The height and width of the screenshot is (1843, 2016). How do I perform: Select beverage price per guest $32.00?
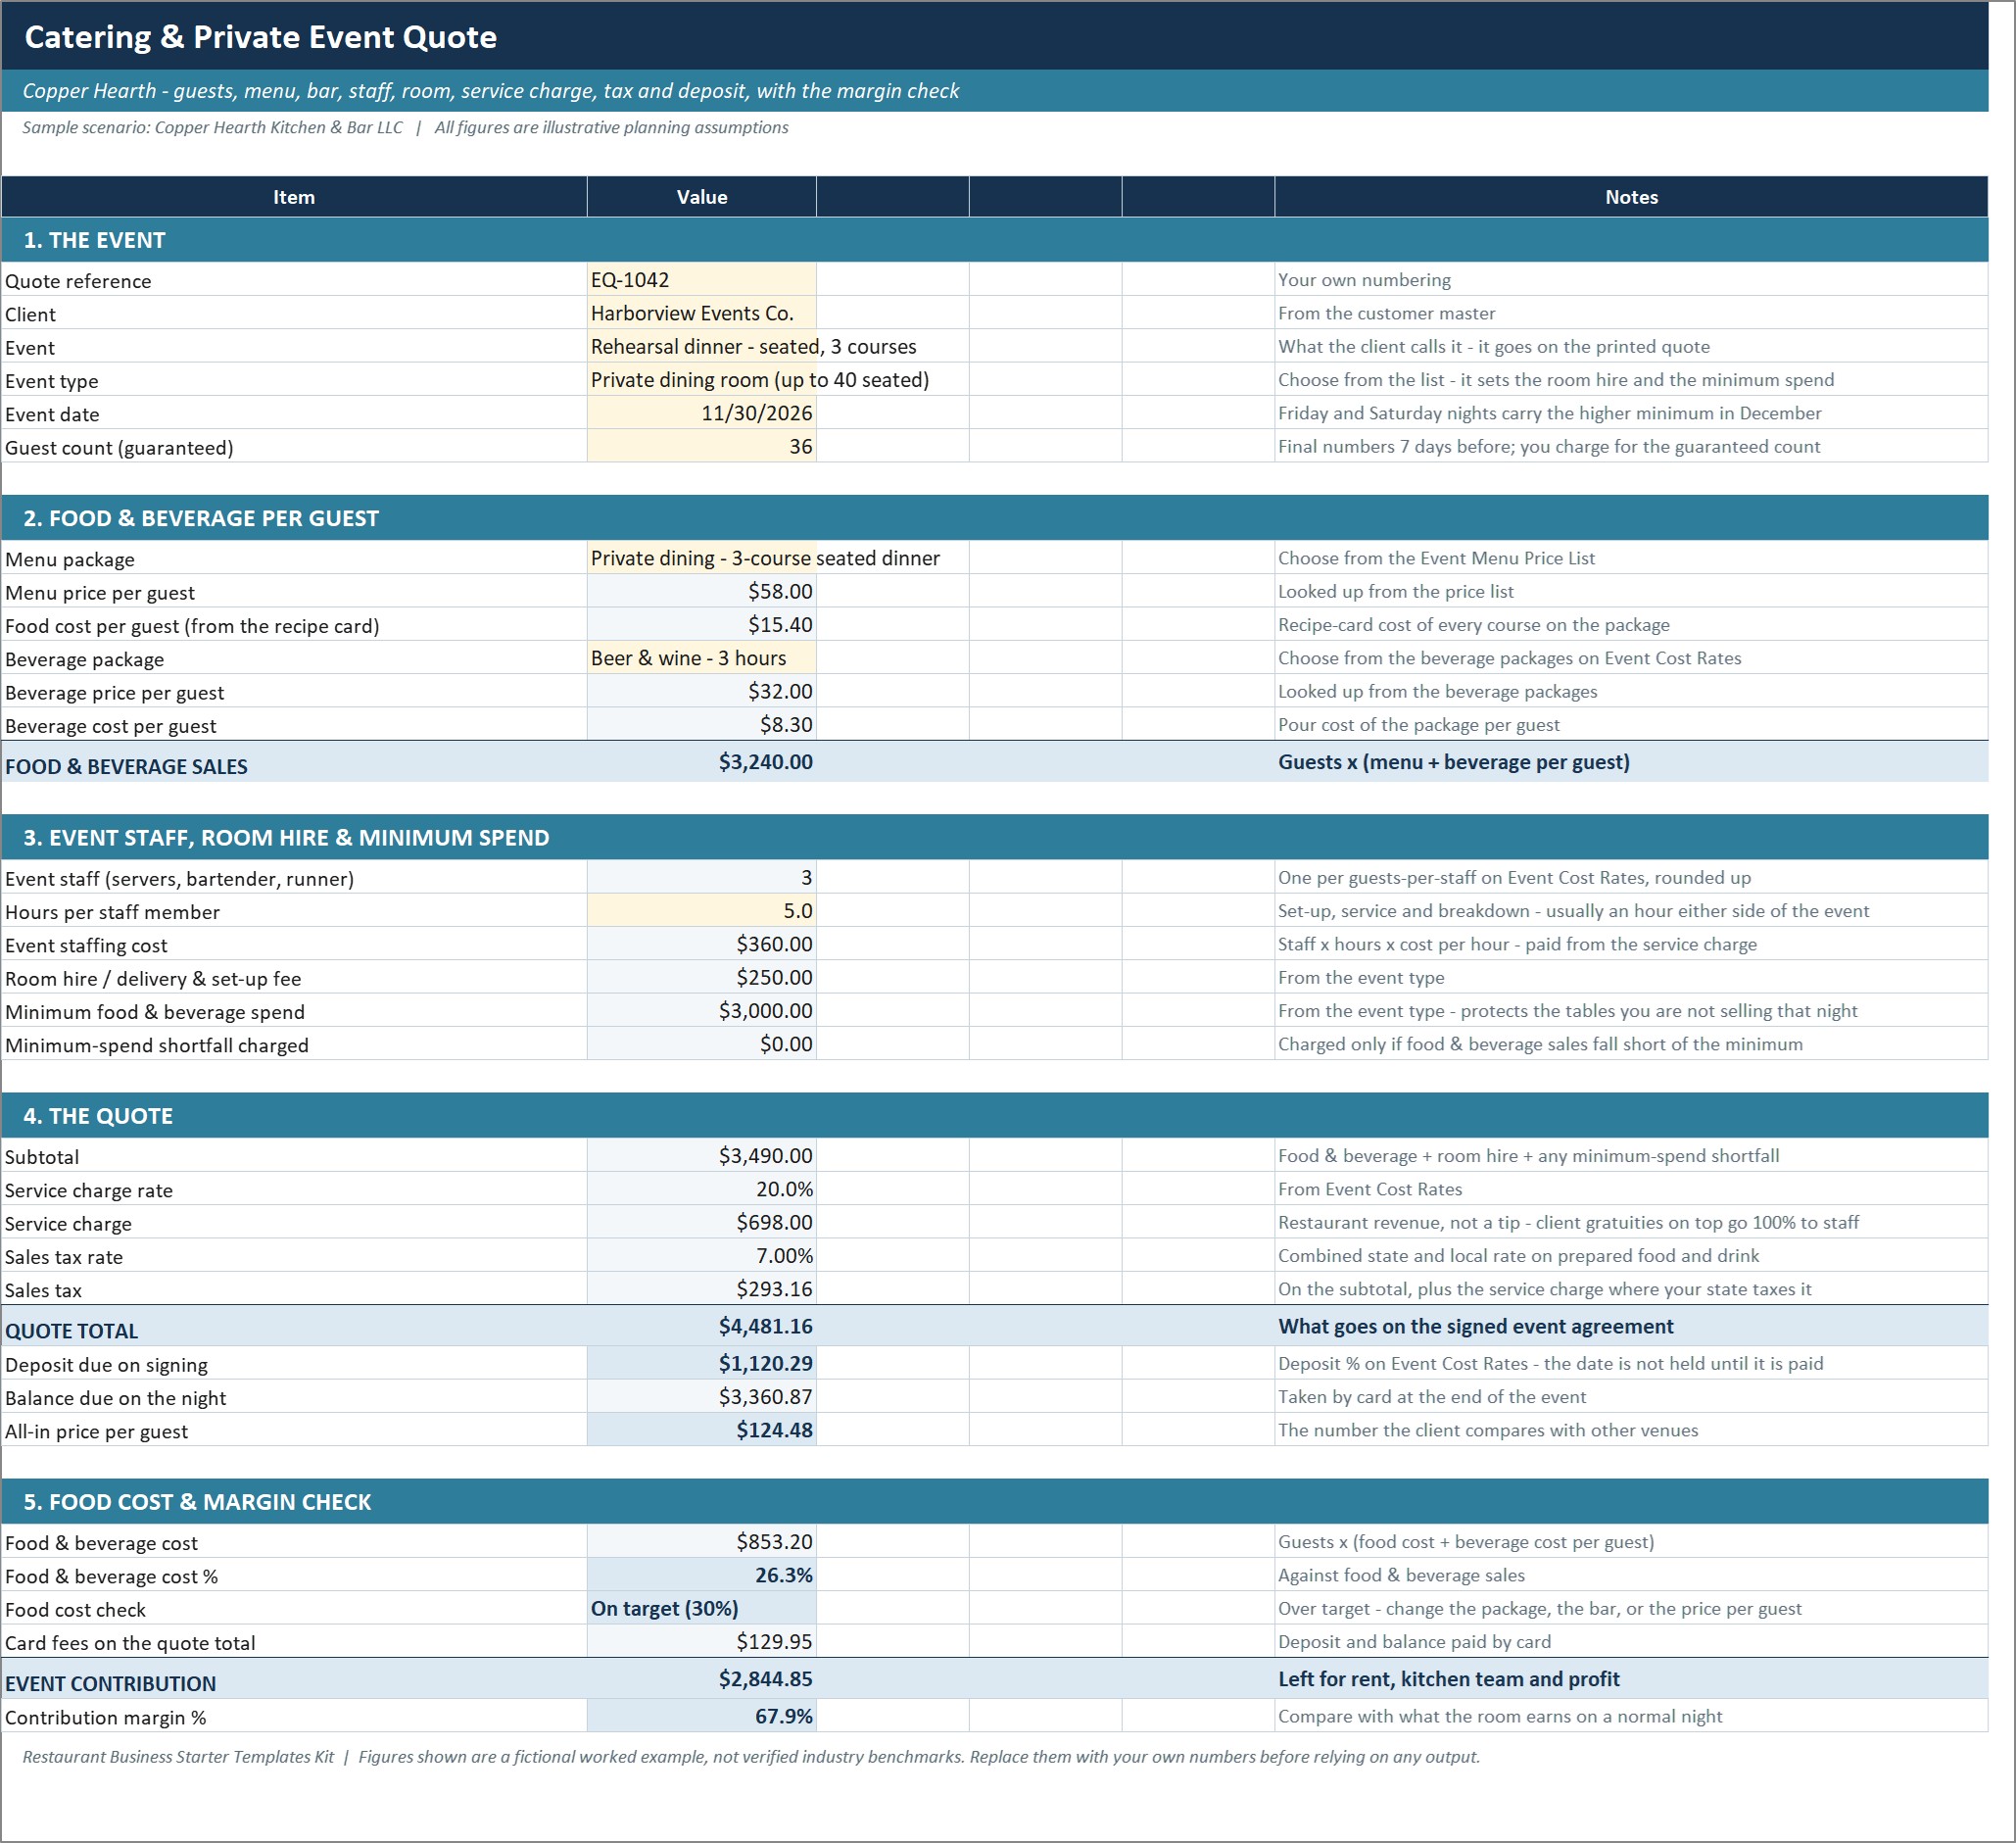pyautogui.click(x=701, y=691)
